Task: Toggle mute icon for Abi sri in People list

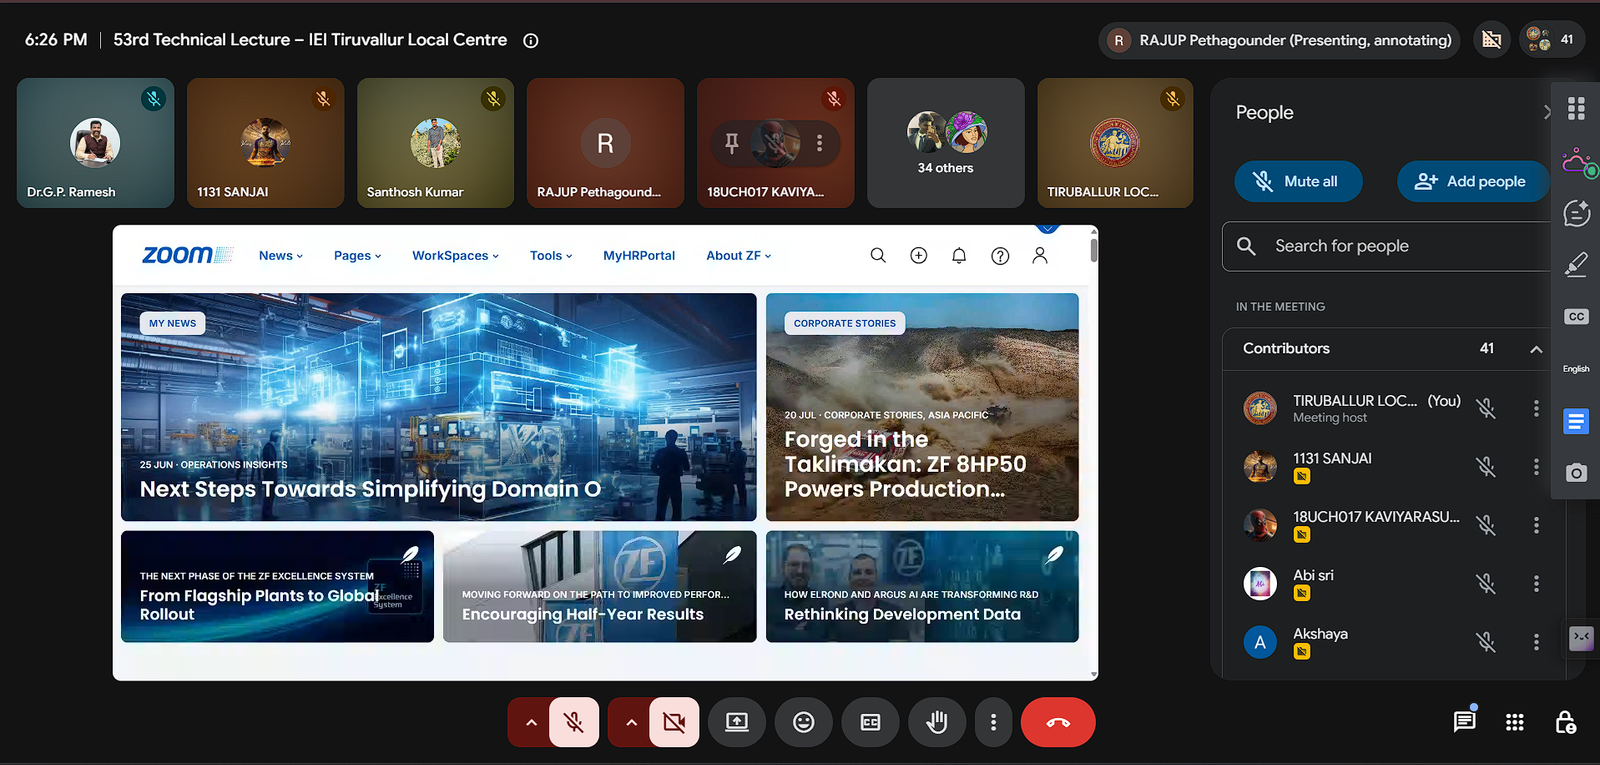Action: click(1486, 584)
